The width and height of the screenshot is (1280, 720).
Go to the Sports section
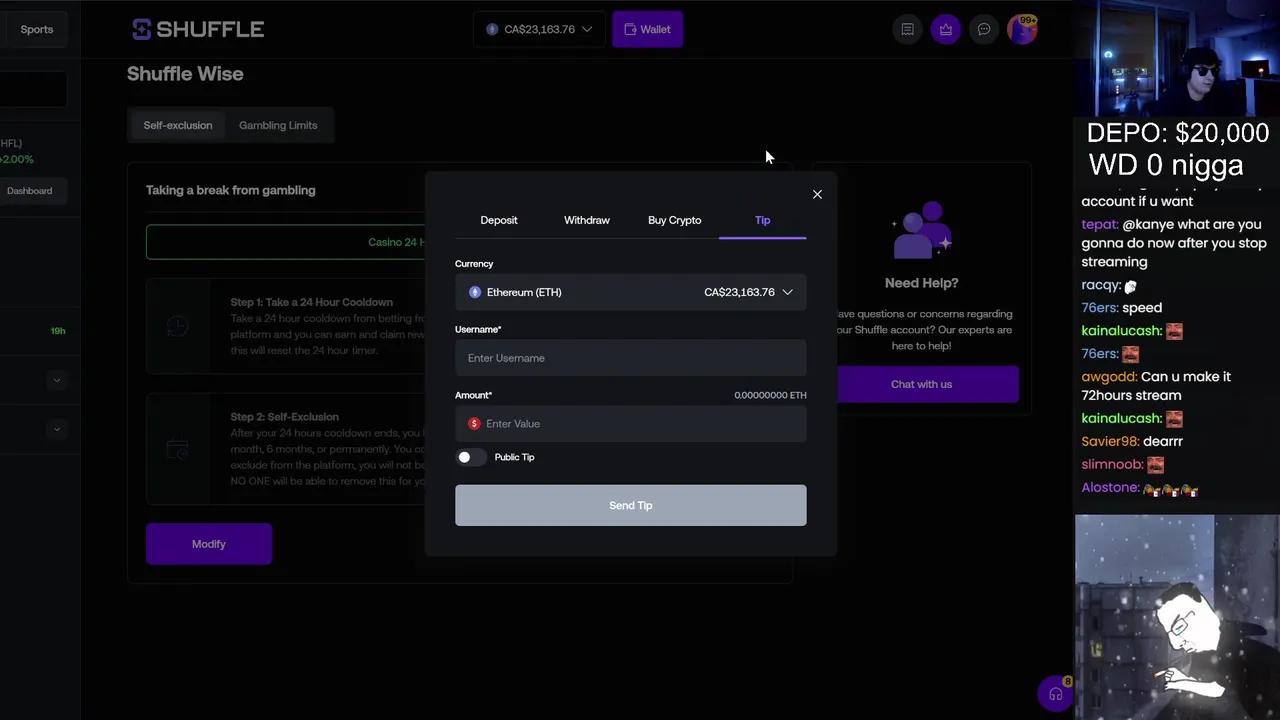[x=36, y=29]
